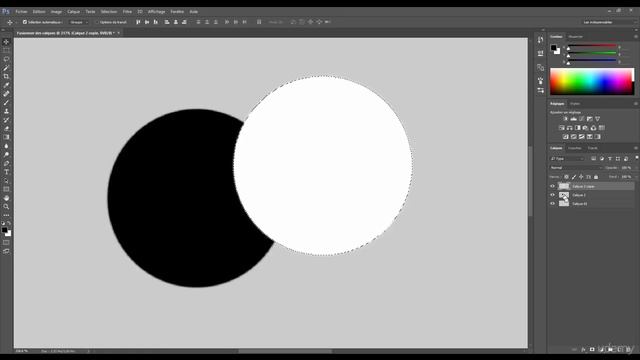This screenshot has width=640, height=360.
Task: Filter layers by type layers T icon
Action: [x=610, y=159]
